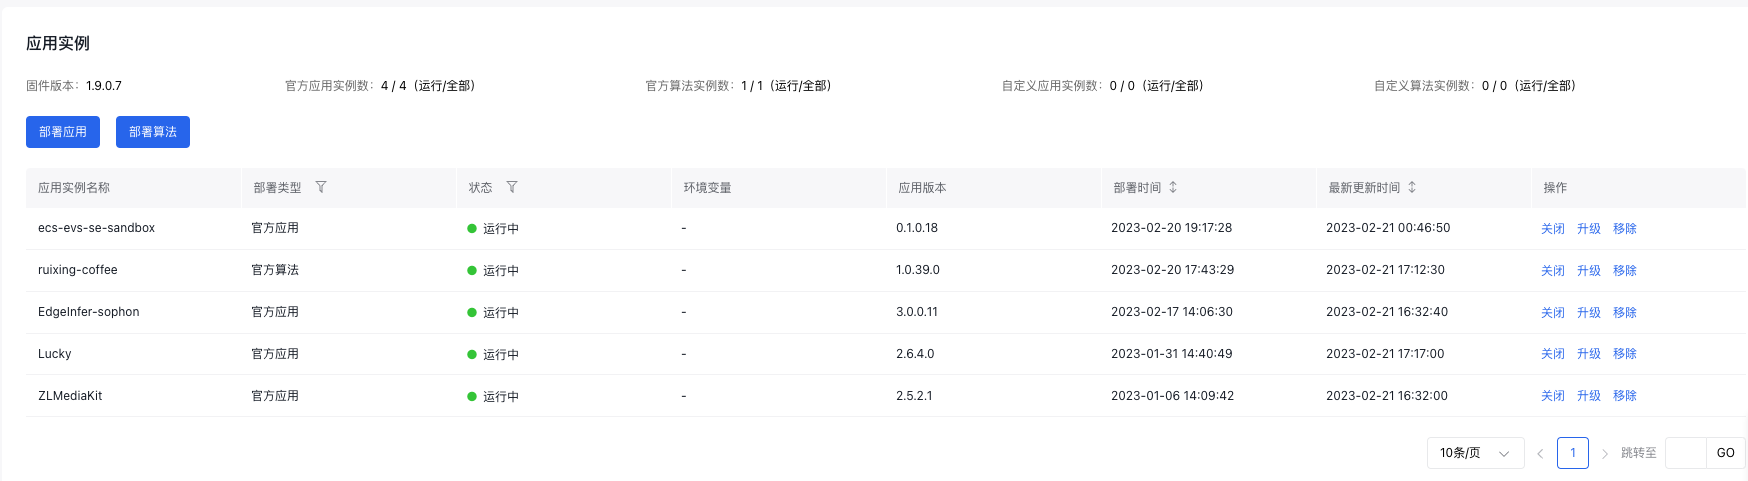The height and width of the screenshot is (481, 1748).
Task: Click the 部署应用 button
Action: (x=63, y=132)
